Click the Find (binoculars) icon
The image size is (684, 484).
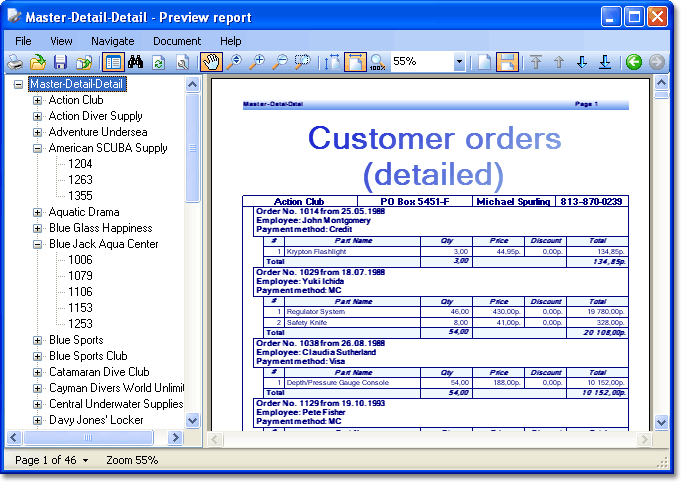pyautogui.click(x=136, y=62)
